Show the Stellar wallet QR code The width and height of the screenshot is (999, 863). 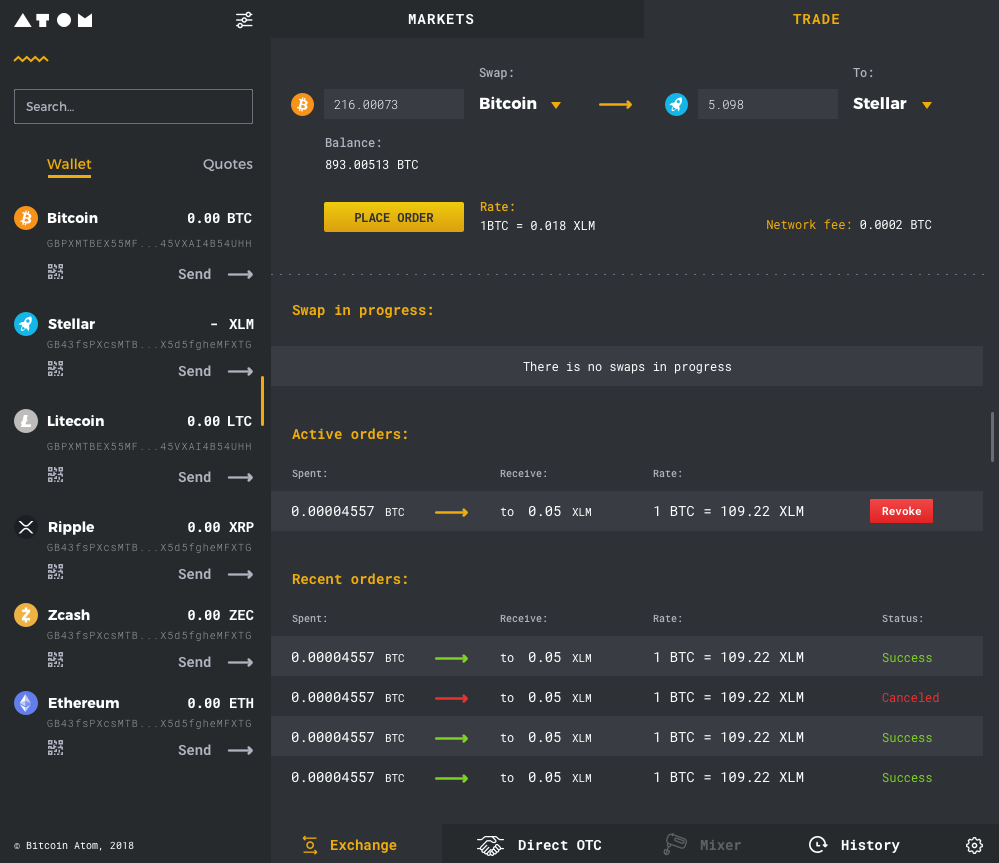coord(55,369)
